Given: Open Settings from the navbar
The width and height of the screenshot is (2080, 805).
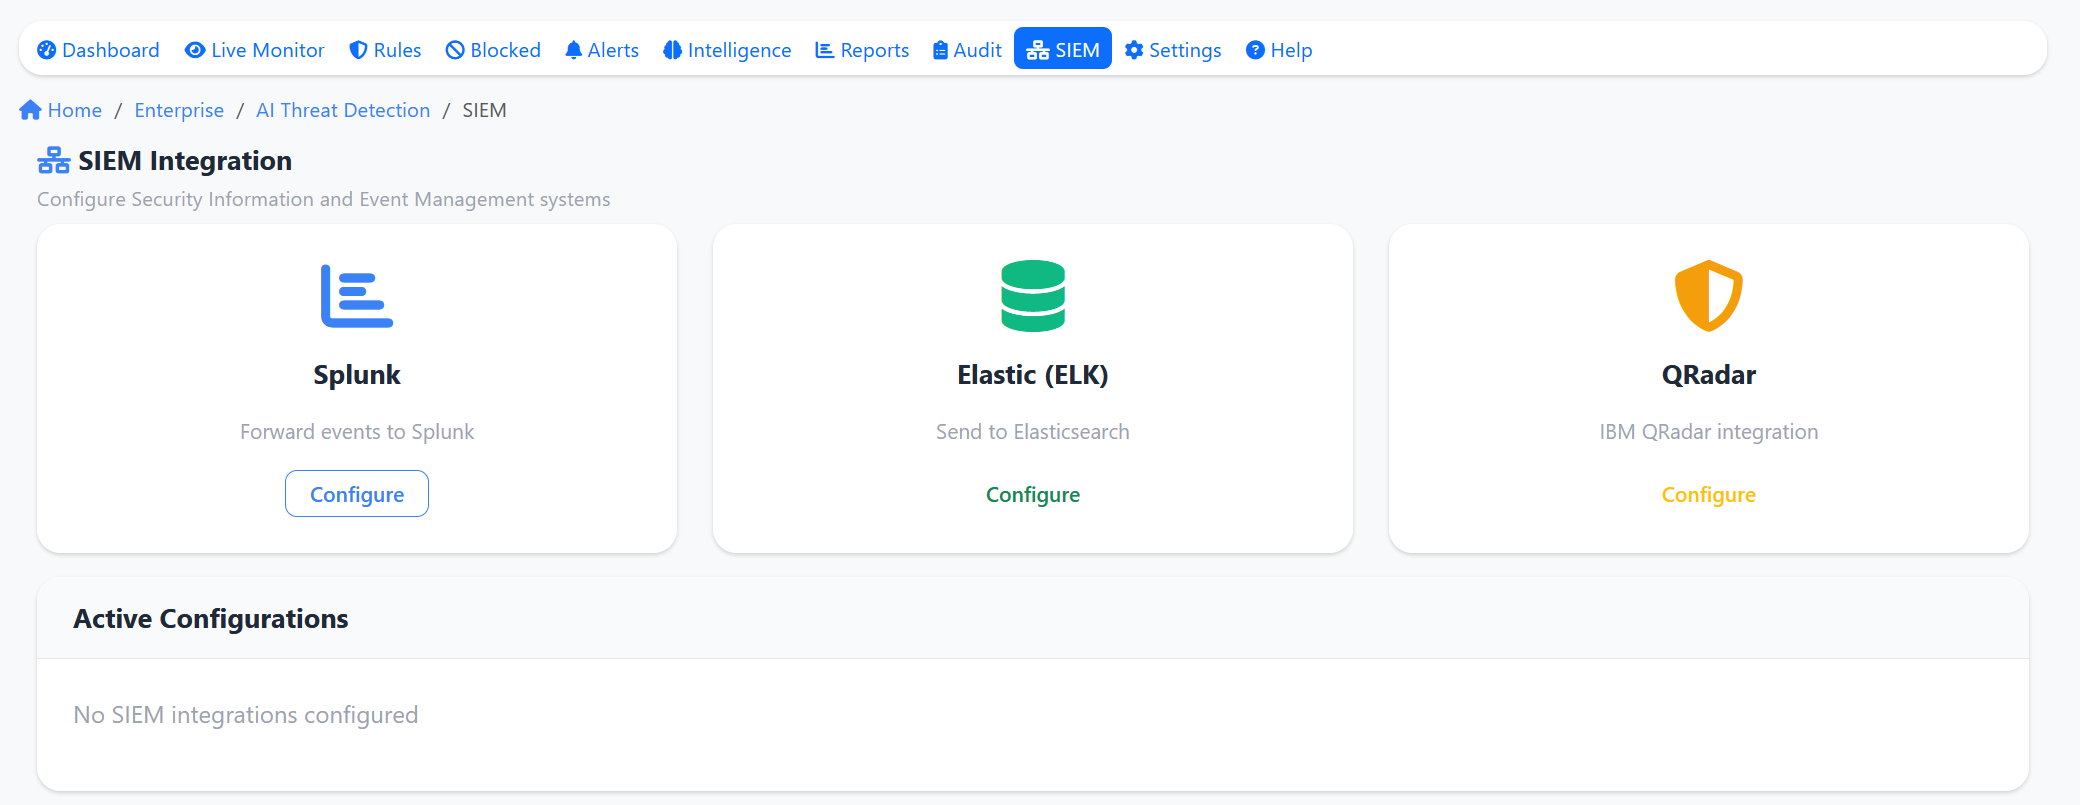Looking at the screenshot, I should (1173, 50).
